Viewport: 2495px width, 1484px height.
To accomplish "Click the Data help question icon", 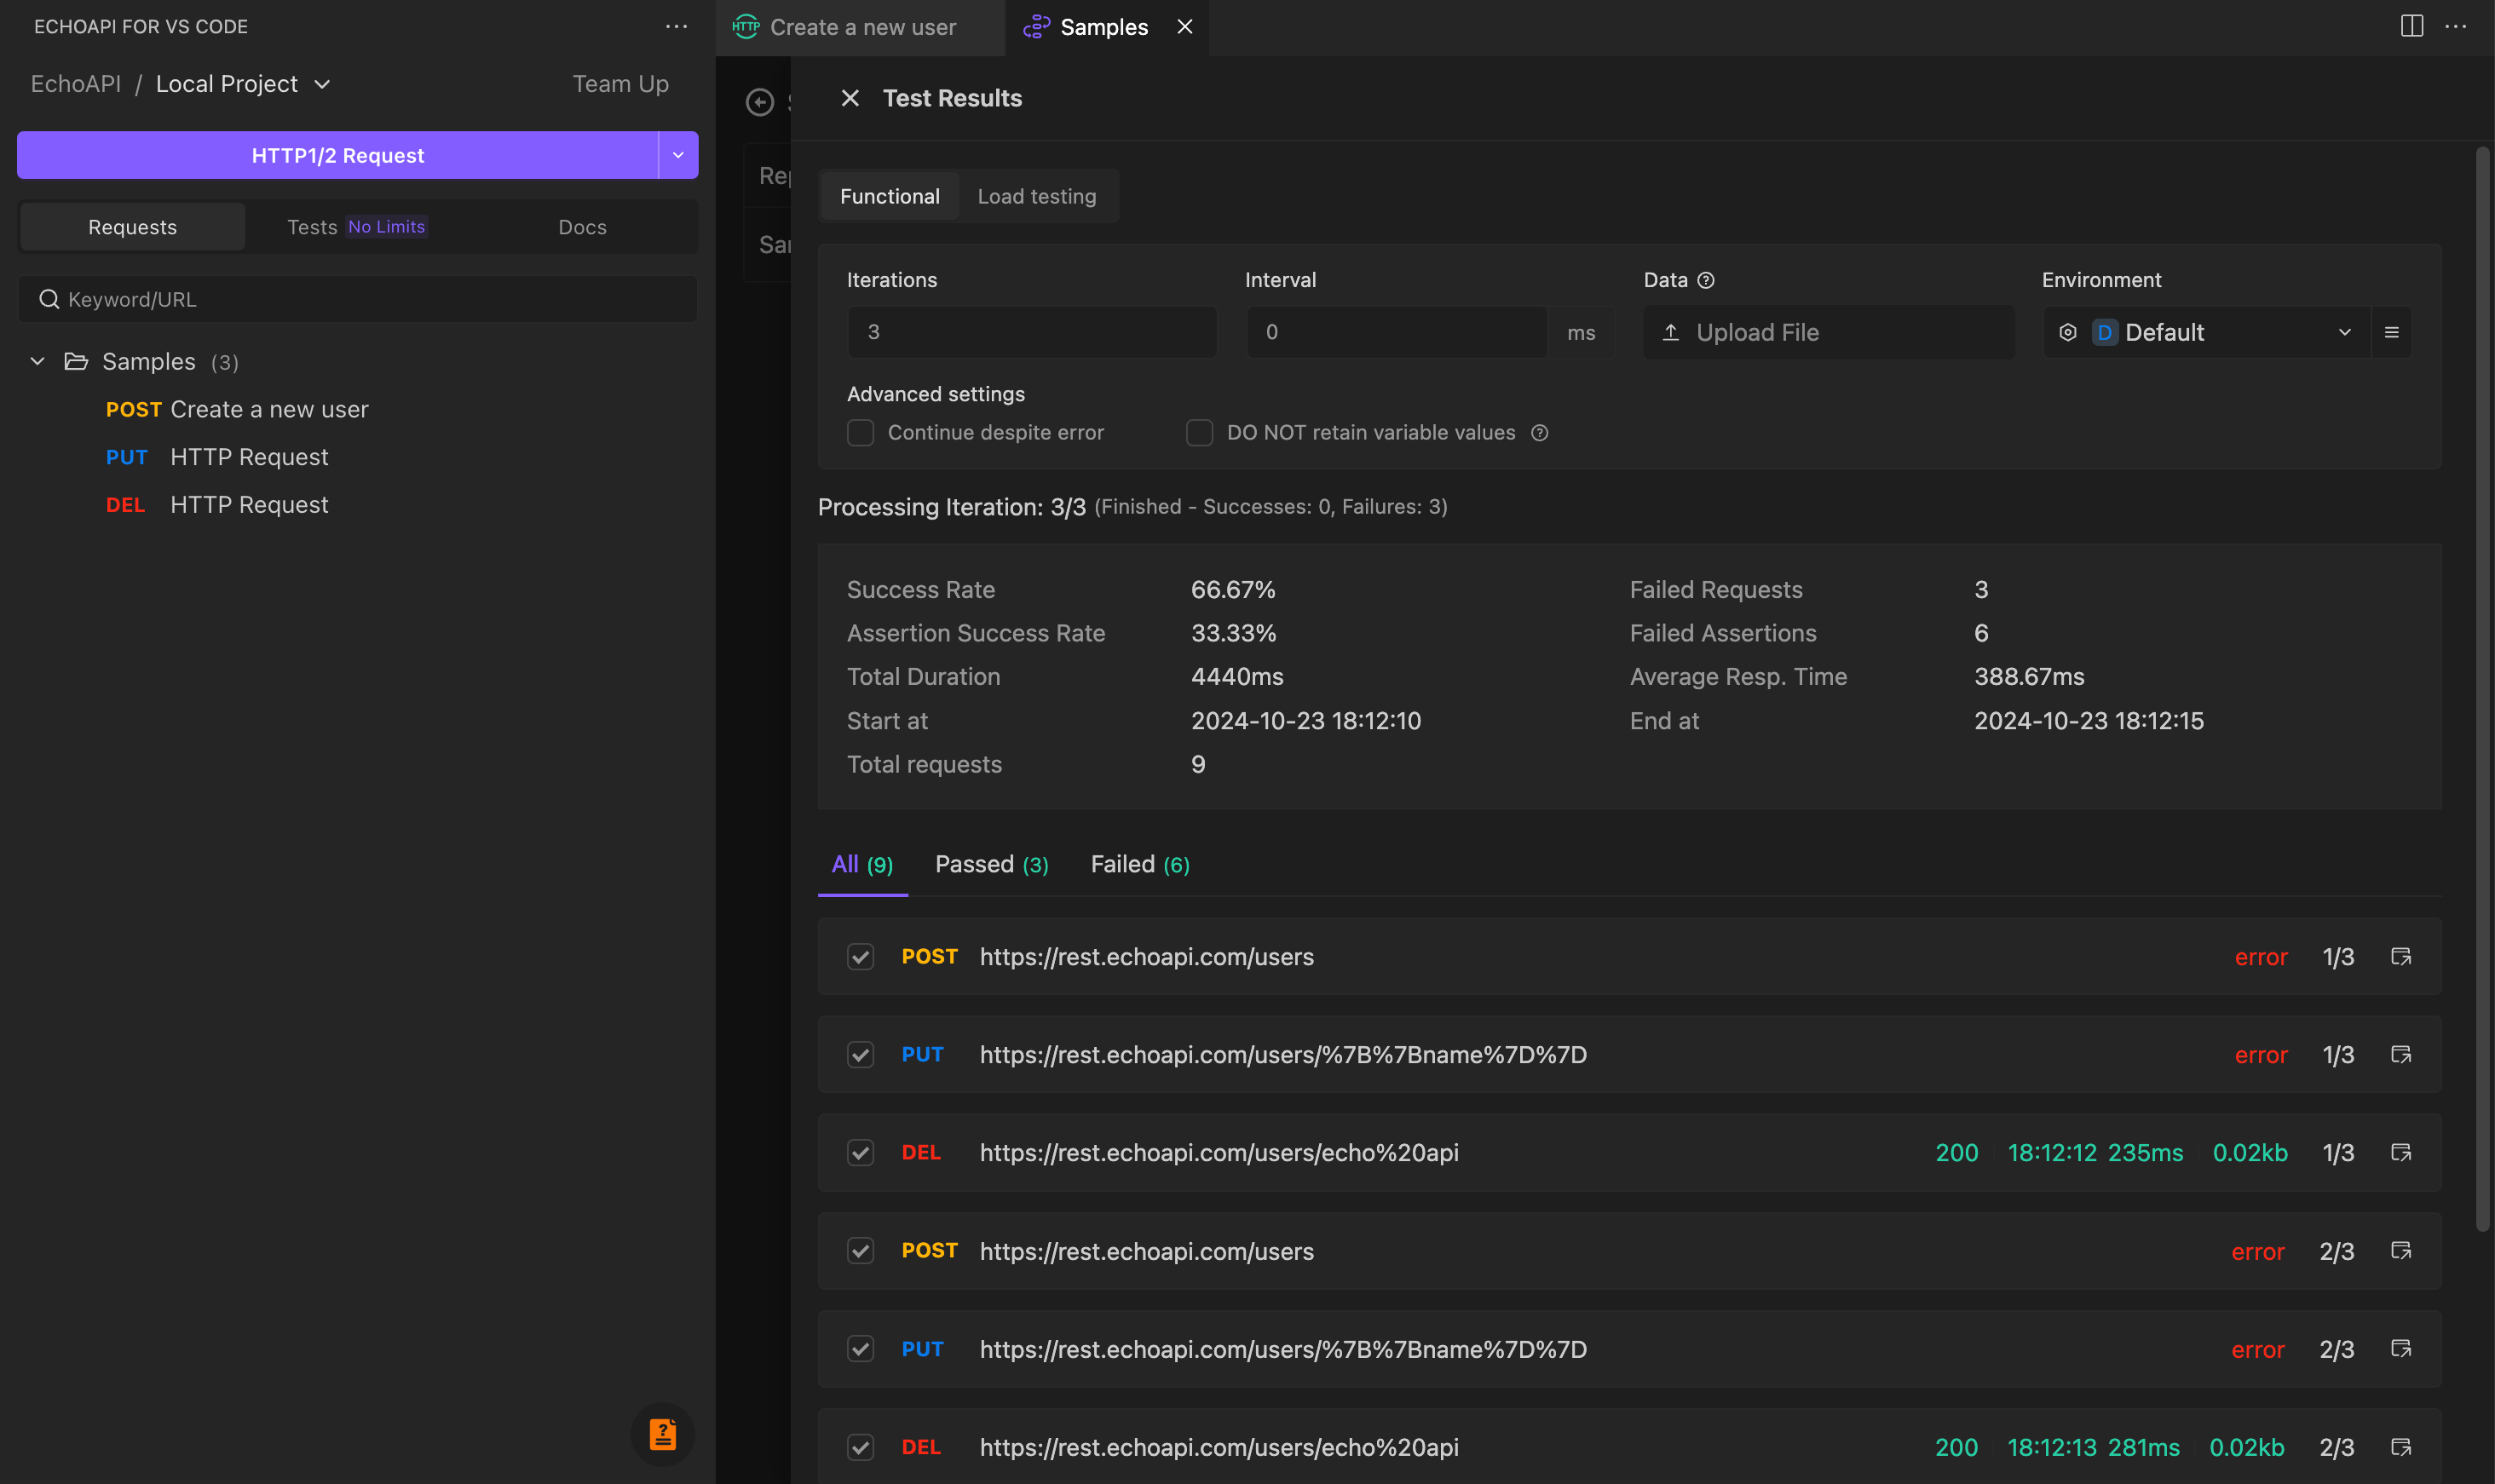I will tap(1706, 281).
